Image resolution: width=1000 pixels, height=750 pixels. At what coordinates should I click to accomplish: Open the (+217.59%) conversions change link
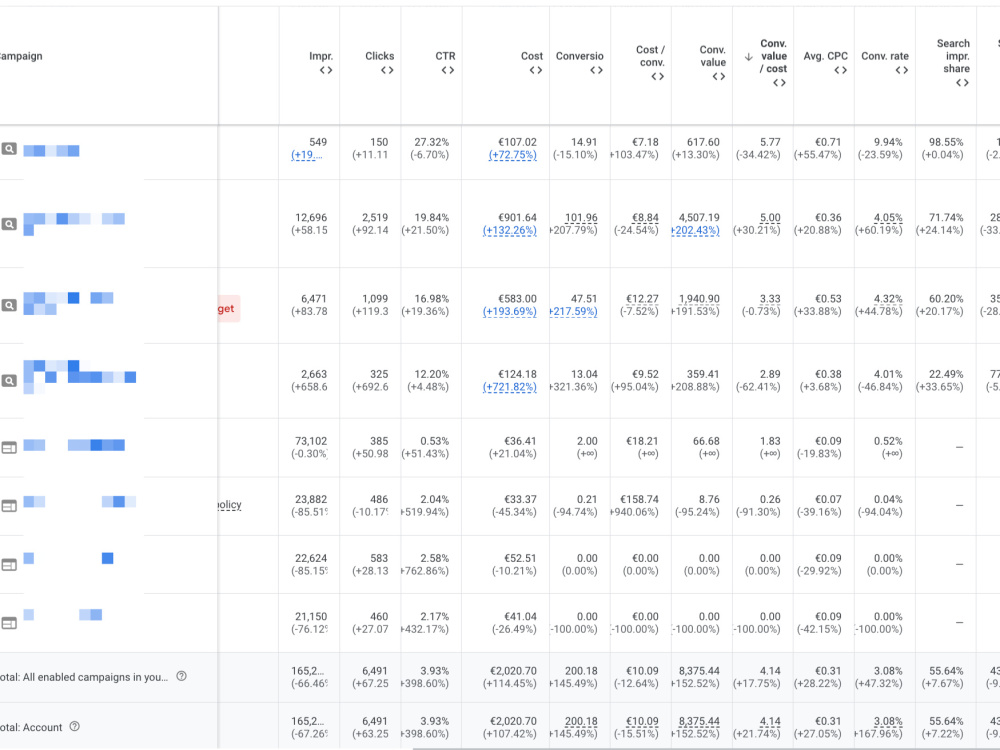click(x=573, y=311)
